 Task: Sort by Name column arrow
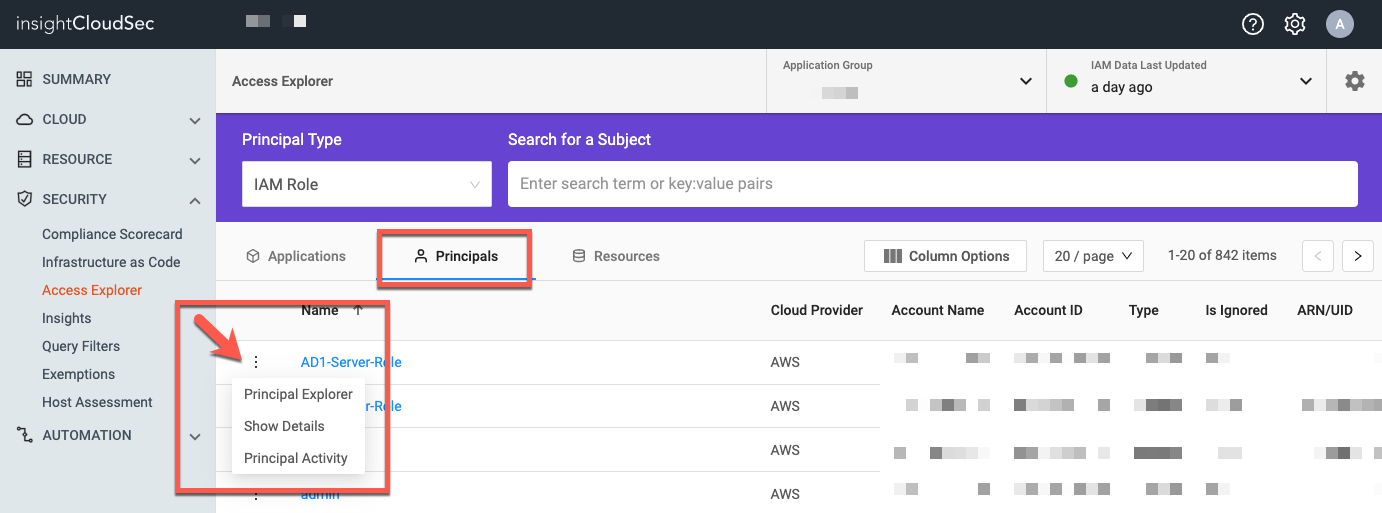[358, 310]
